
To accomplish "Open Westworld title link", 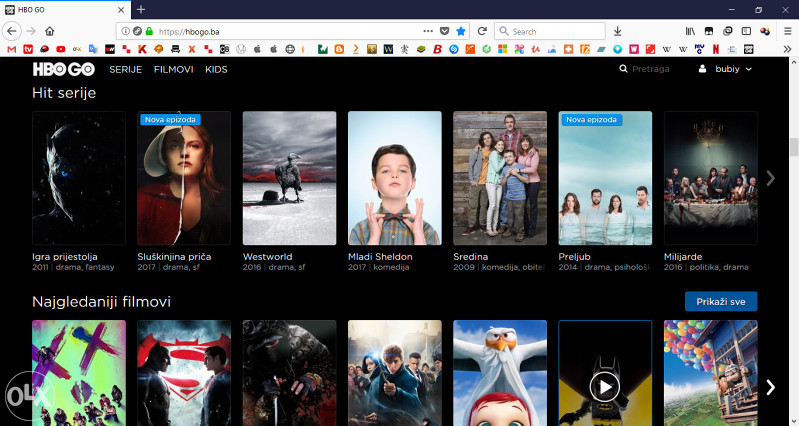I will coord(268,256).
